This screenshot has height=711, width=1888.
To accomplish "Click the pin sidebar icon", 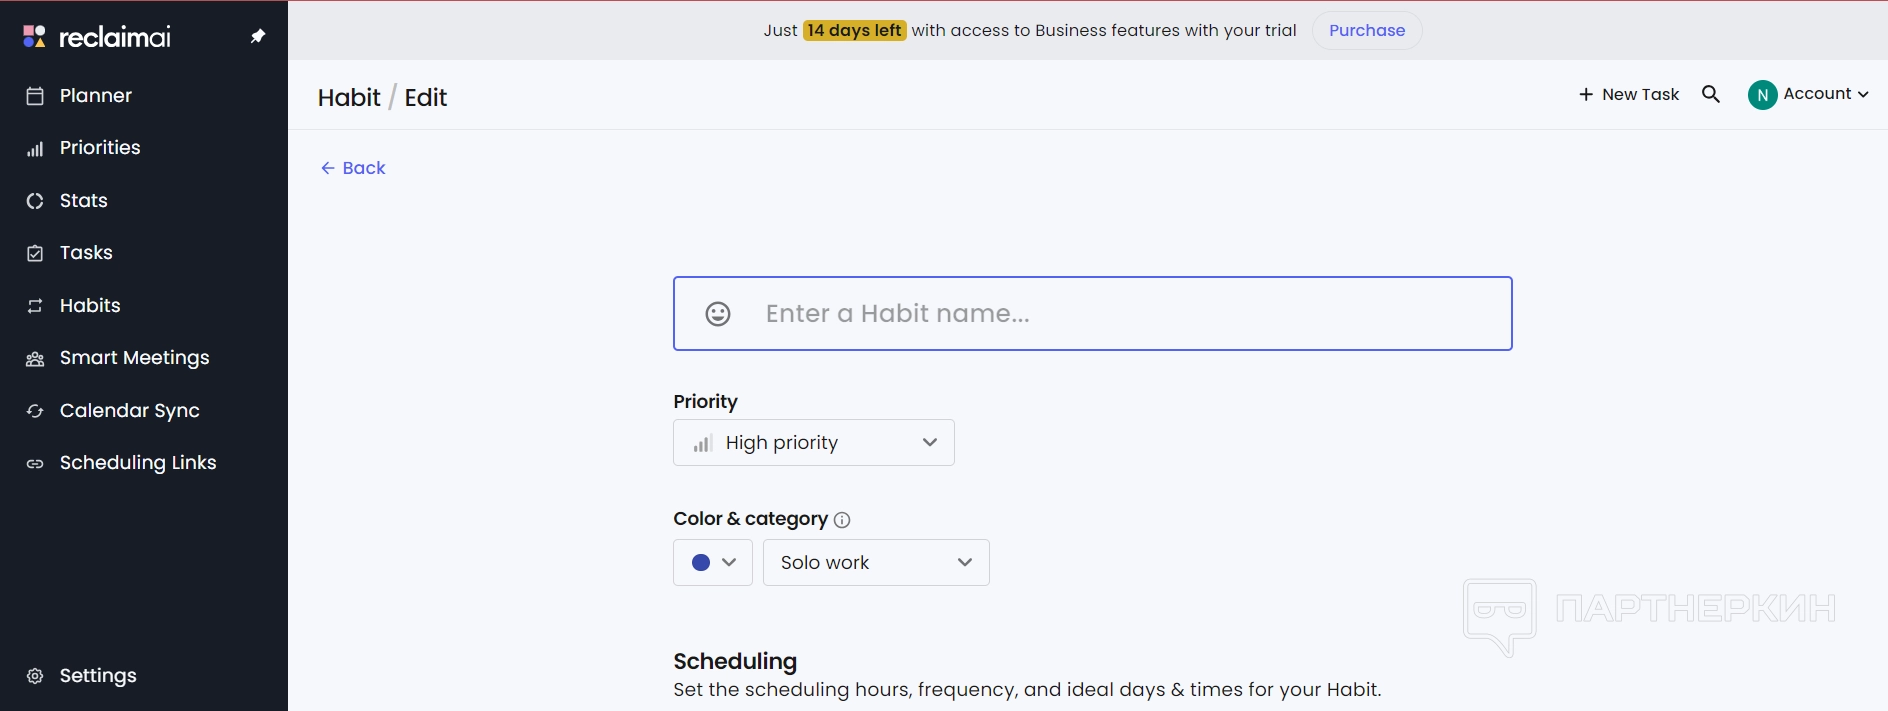I will [258, 37].
